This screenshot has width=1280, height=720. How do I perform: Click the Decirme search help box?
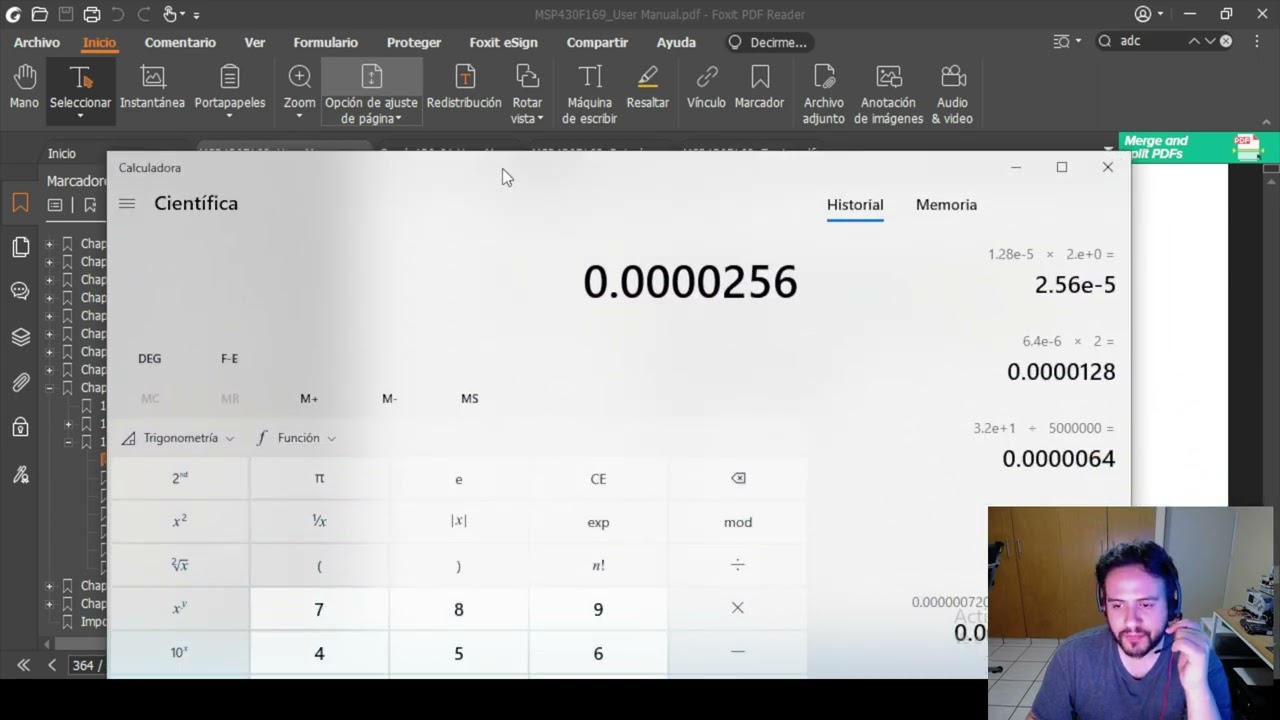tap(768, 42)
